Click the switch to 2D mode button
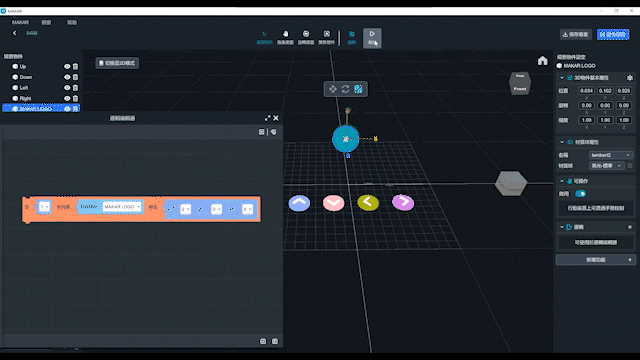The width and height of the screenshot is (640, 360). (117, 63)
